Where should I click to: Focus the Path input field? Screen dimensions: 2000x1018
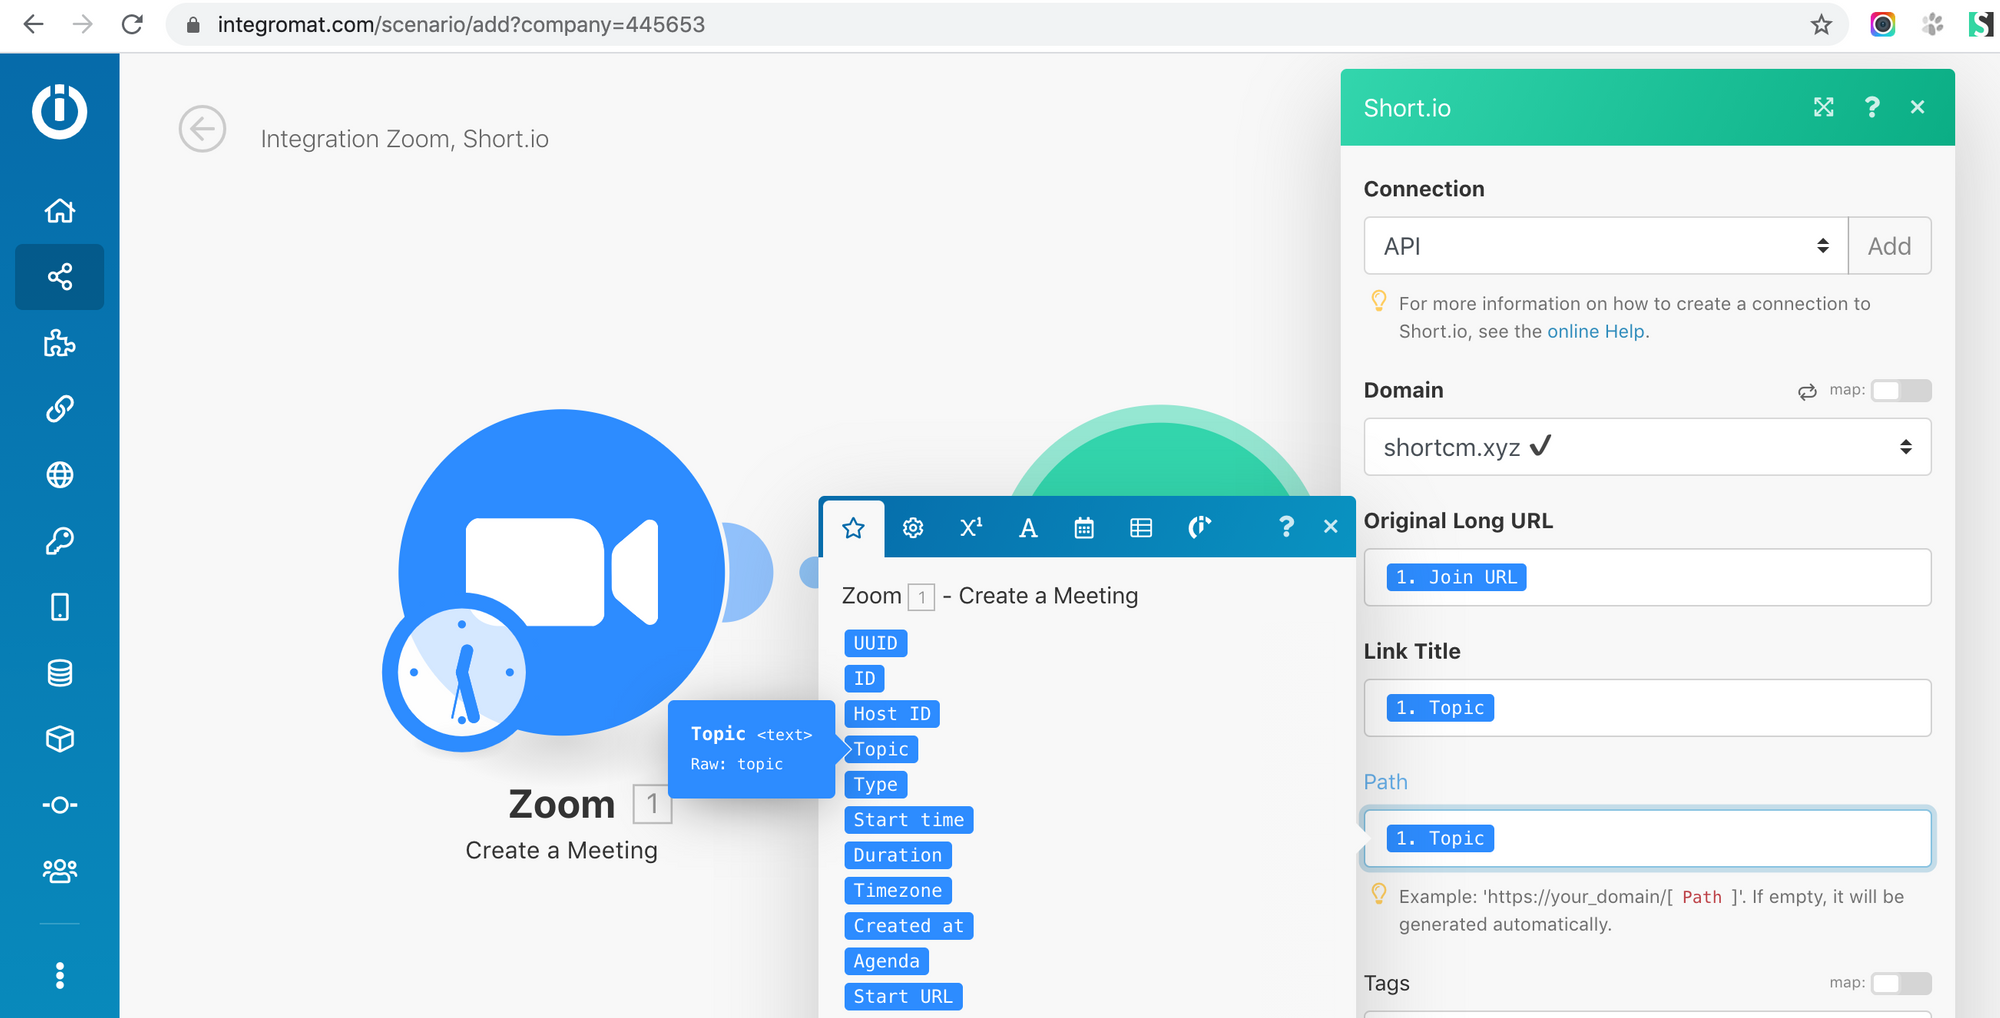coord(1647,838)
